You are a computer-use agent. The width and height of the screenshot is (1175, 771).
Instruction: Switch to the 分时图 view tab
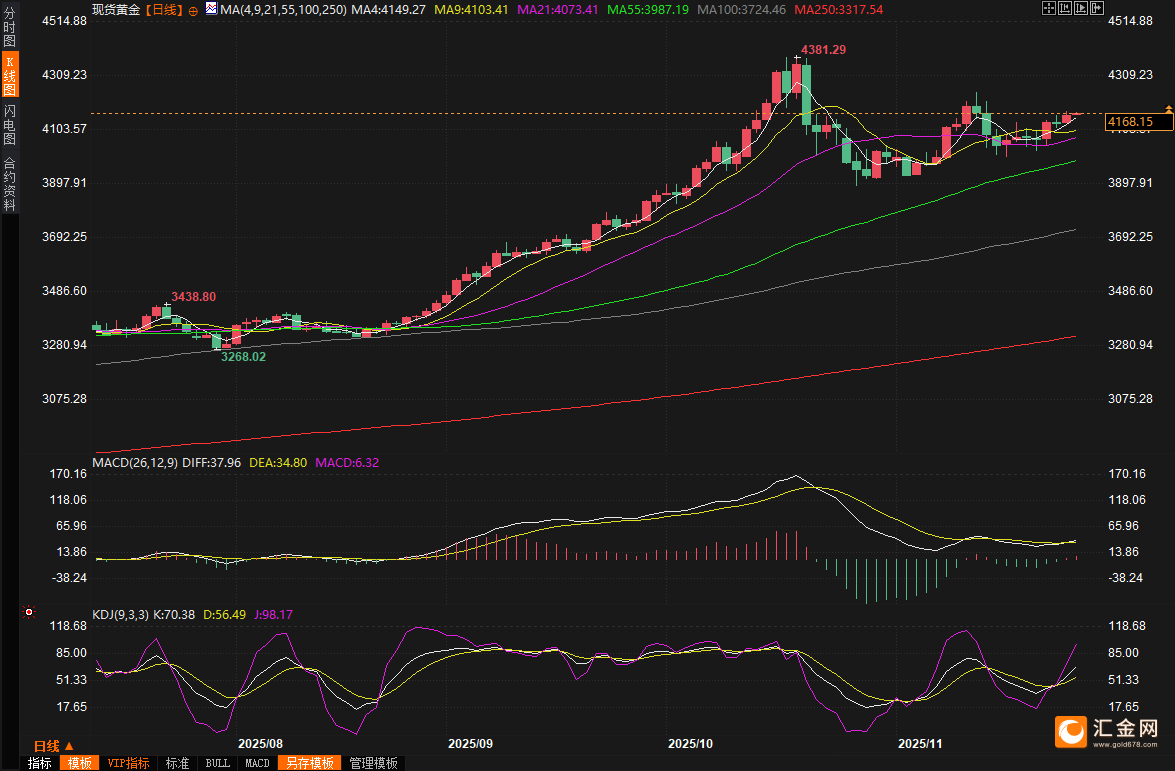[9, 27]
